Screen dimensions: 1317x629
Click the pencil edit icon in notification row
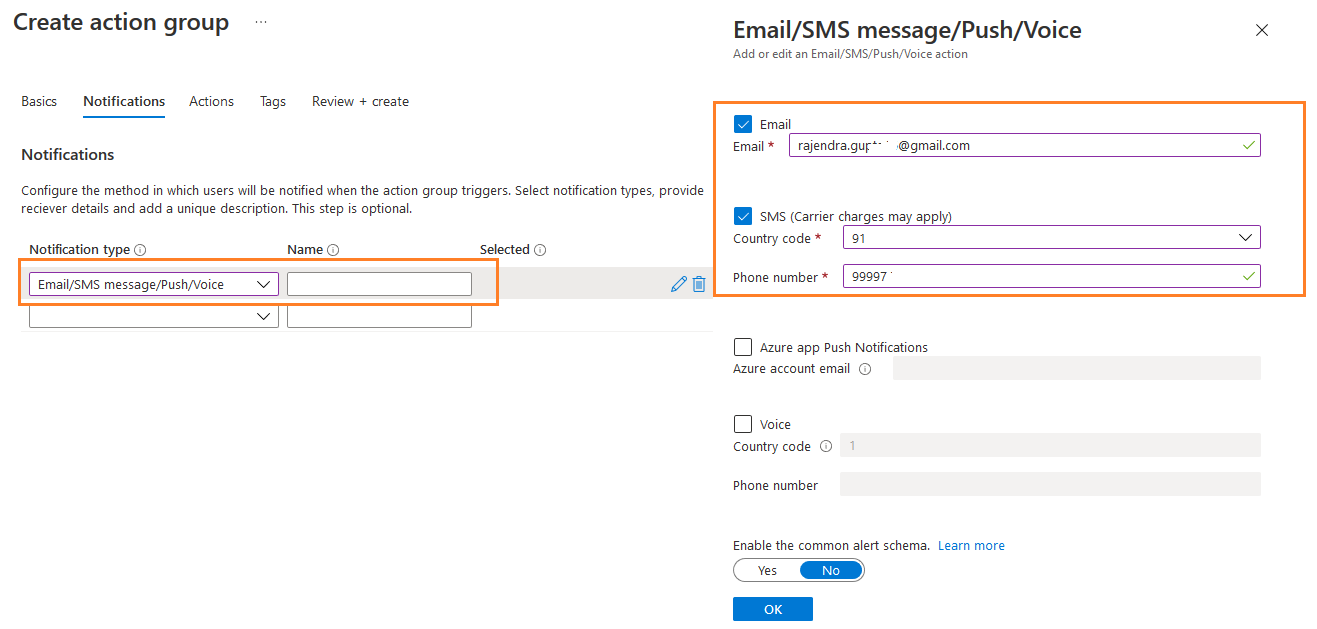coord(679,284)
